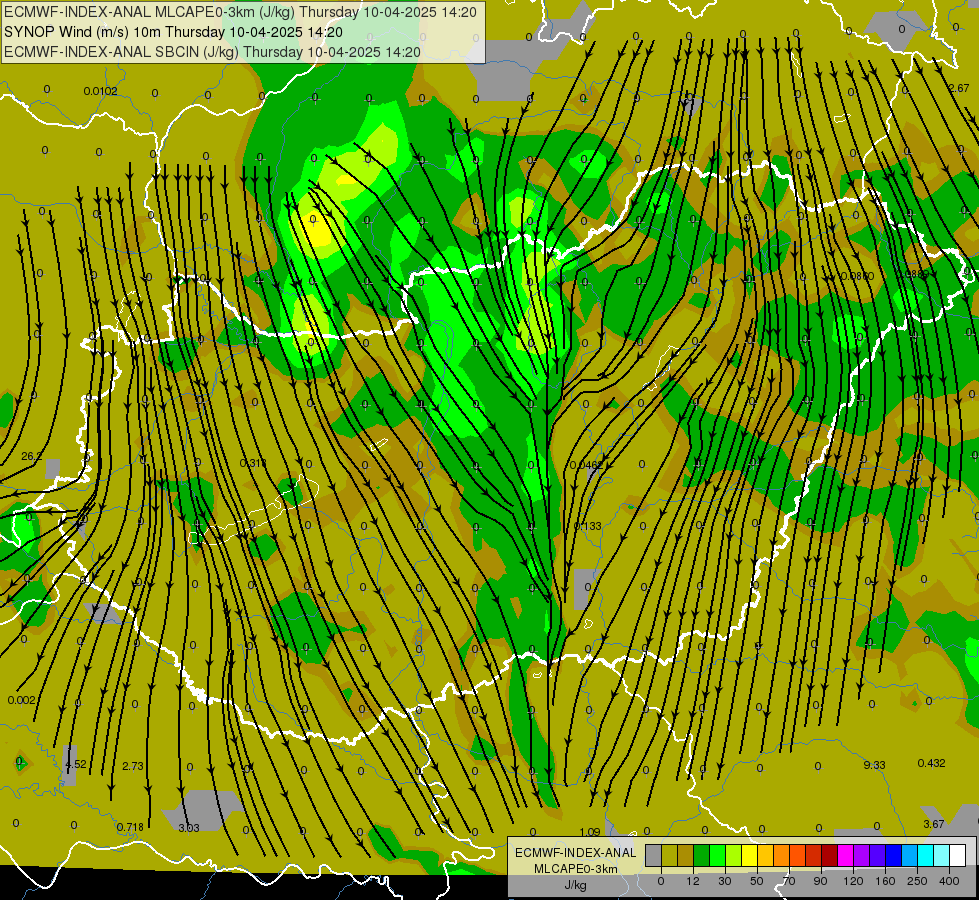The height and width of the screenshot is (900, 979).
Task: Click the map value 2.73
Action: click(133, 766)
